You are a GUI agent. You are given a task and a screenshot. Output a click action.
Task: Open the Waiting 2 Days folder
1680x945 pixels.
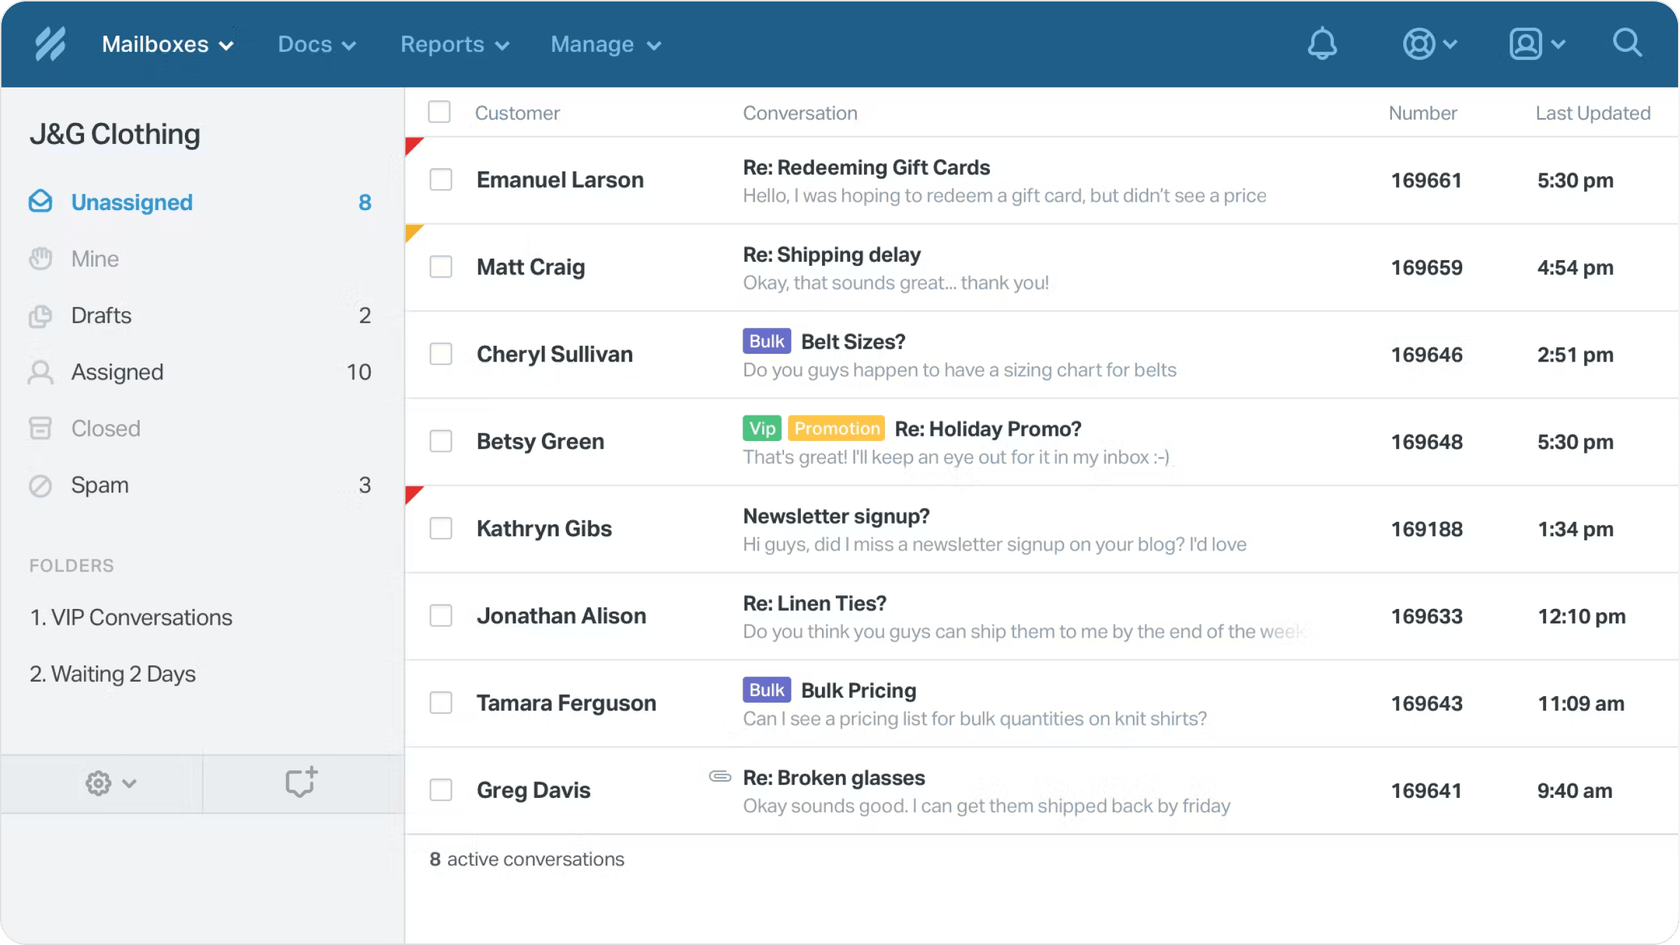click(x=113, y=673)
